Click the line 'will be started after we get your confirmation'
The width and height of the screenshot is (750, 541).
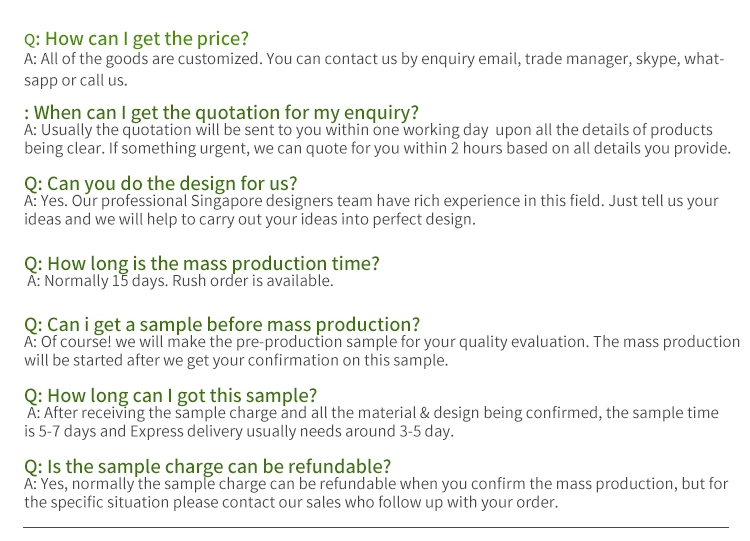coord(236,360)
